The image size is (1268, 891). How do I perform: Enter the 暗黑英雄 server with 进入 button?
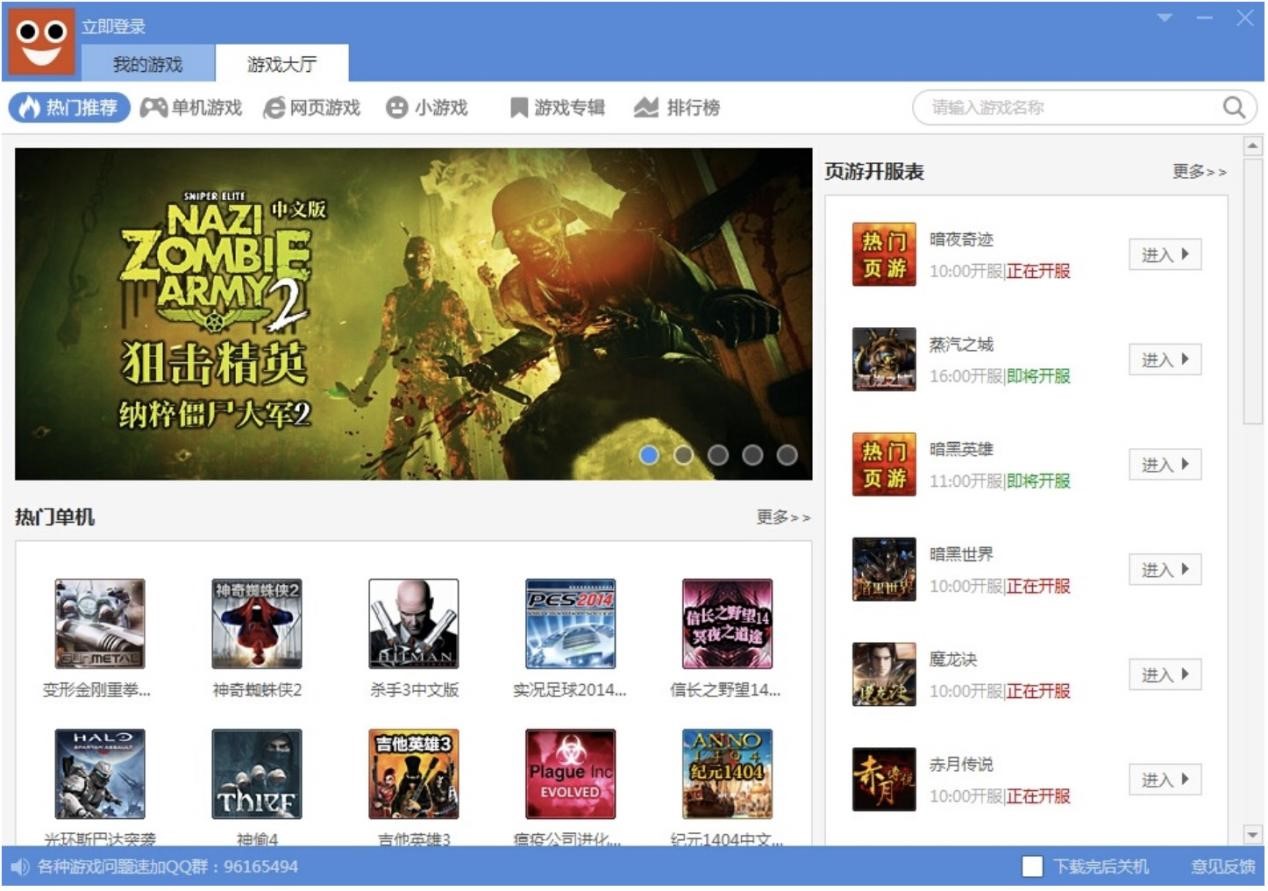(x=1165, y=464)
